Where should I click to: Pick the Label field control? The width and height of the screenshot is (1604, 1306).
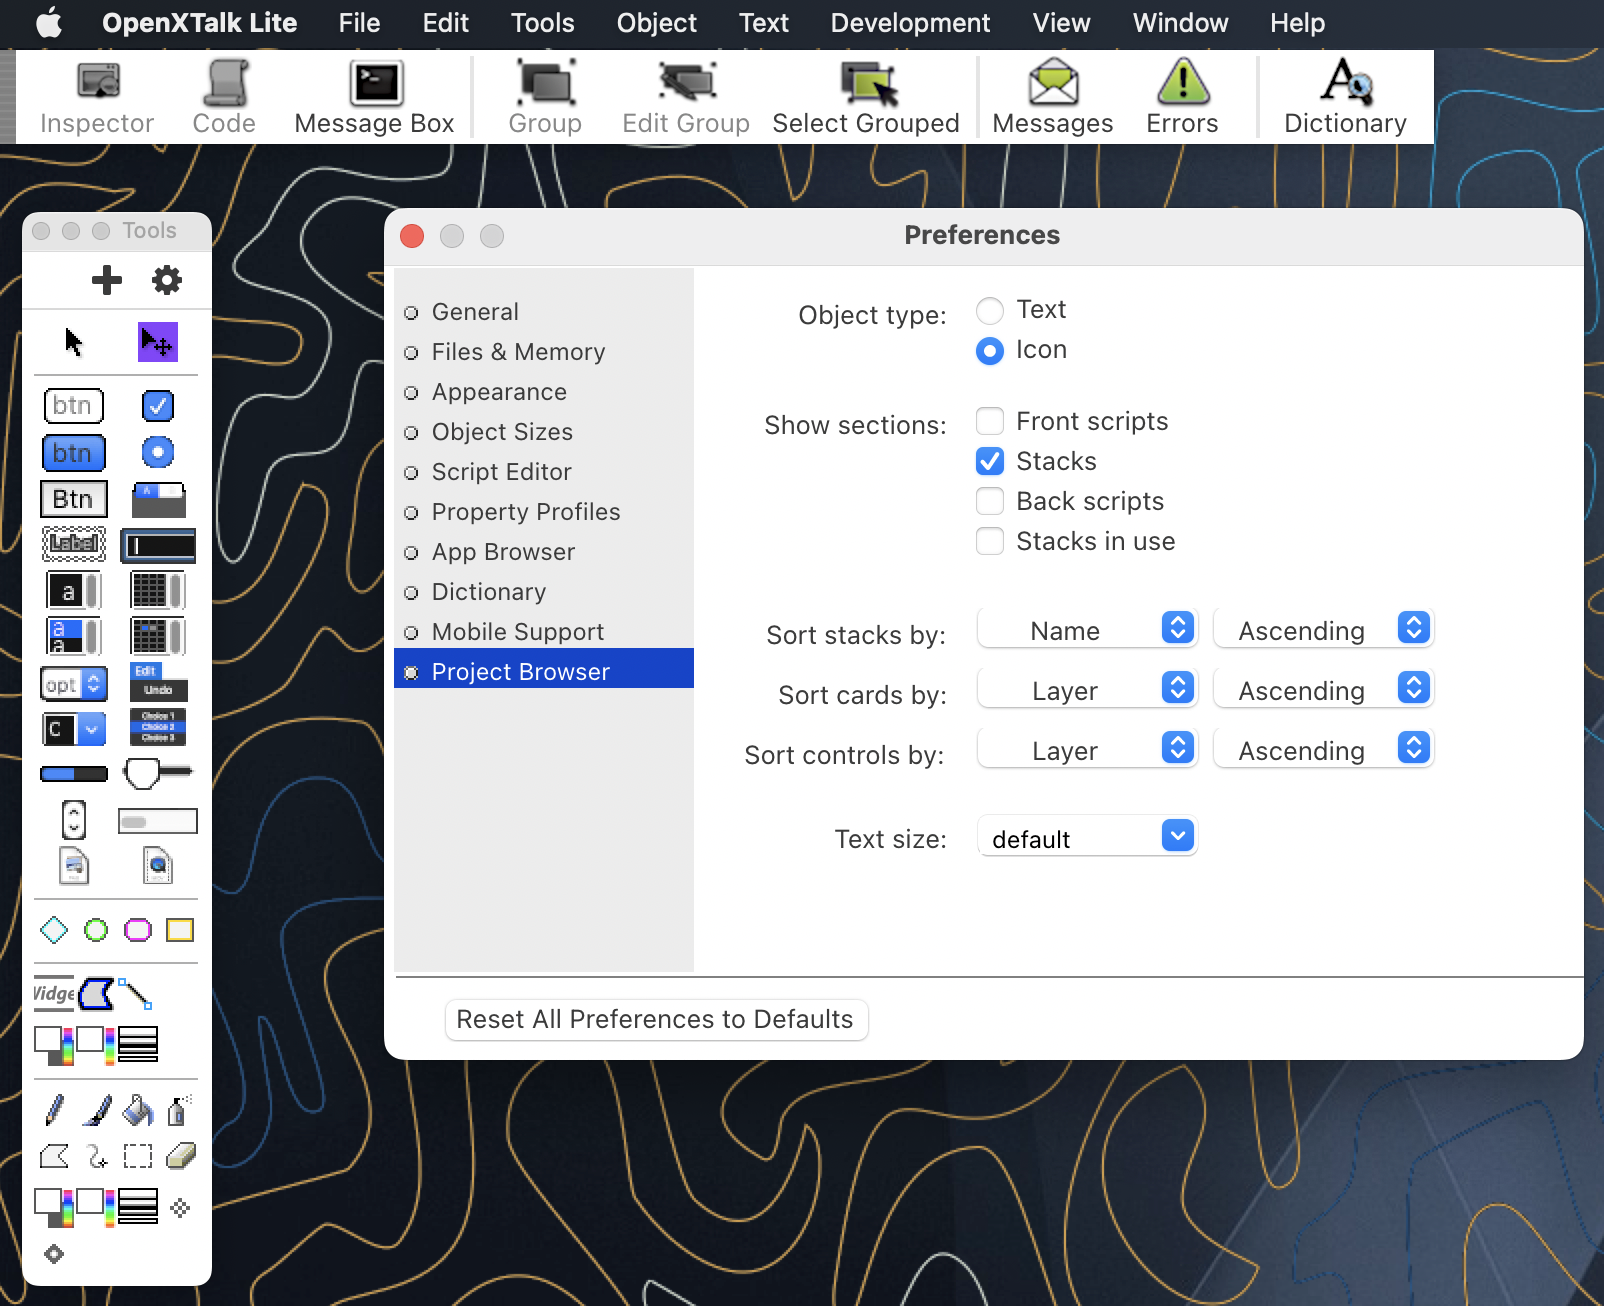[74, 544]
